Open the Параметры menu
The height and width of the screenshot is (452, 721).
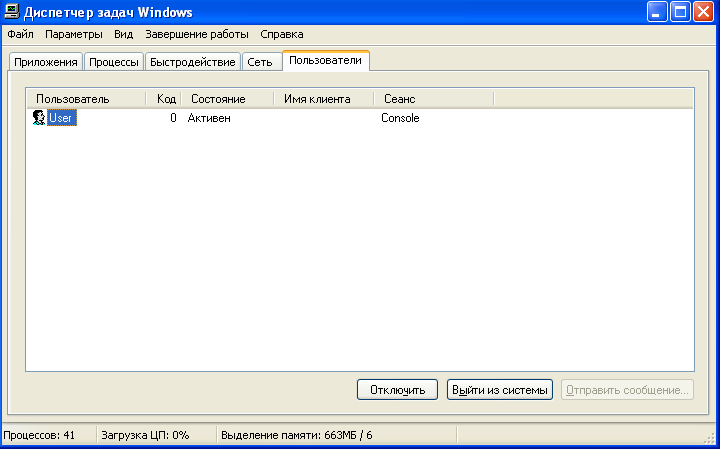pos(74,34)
